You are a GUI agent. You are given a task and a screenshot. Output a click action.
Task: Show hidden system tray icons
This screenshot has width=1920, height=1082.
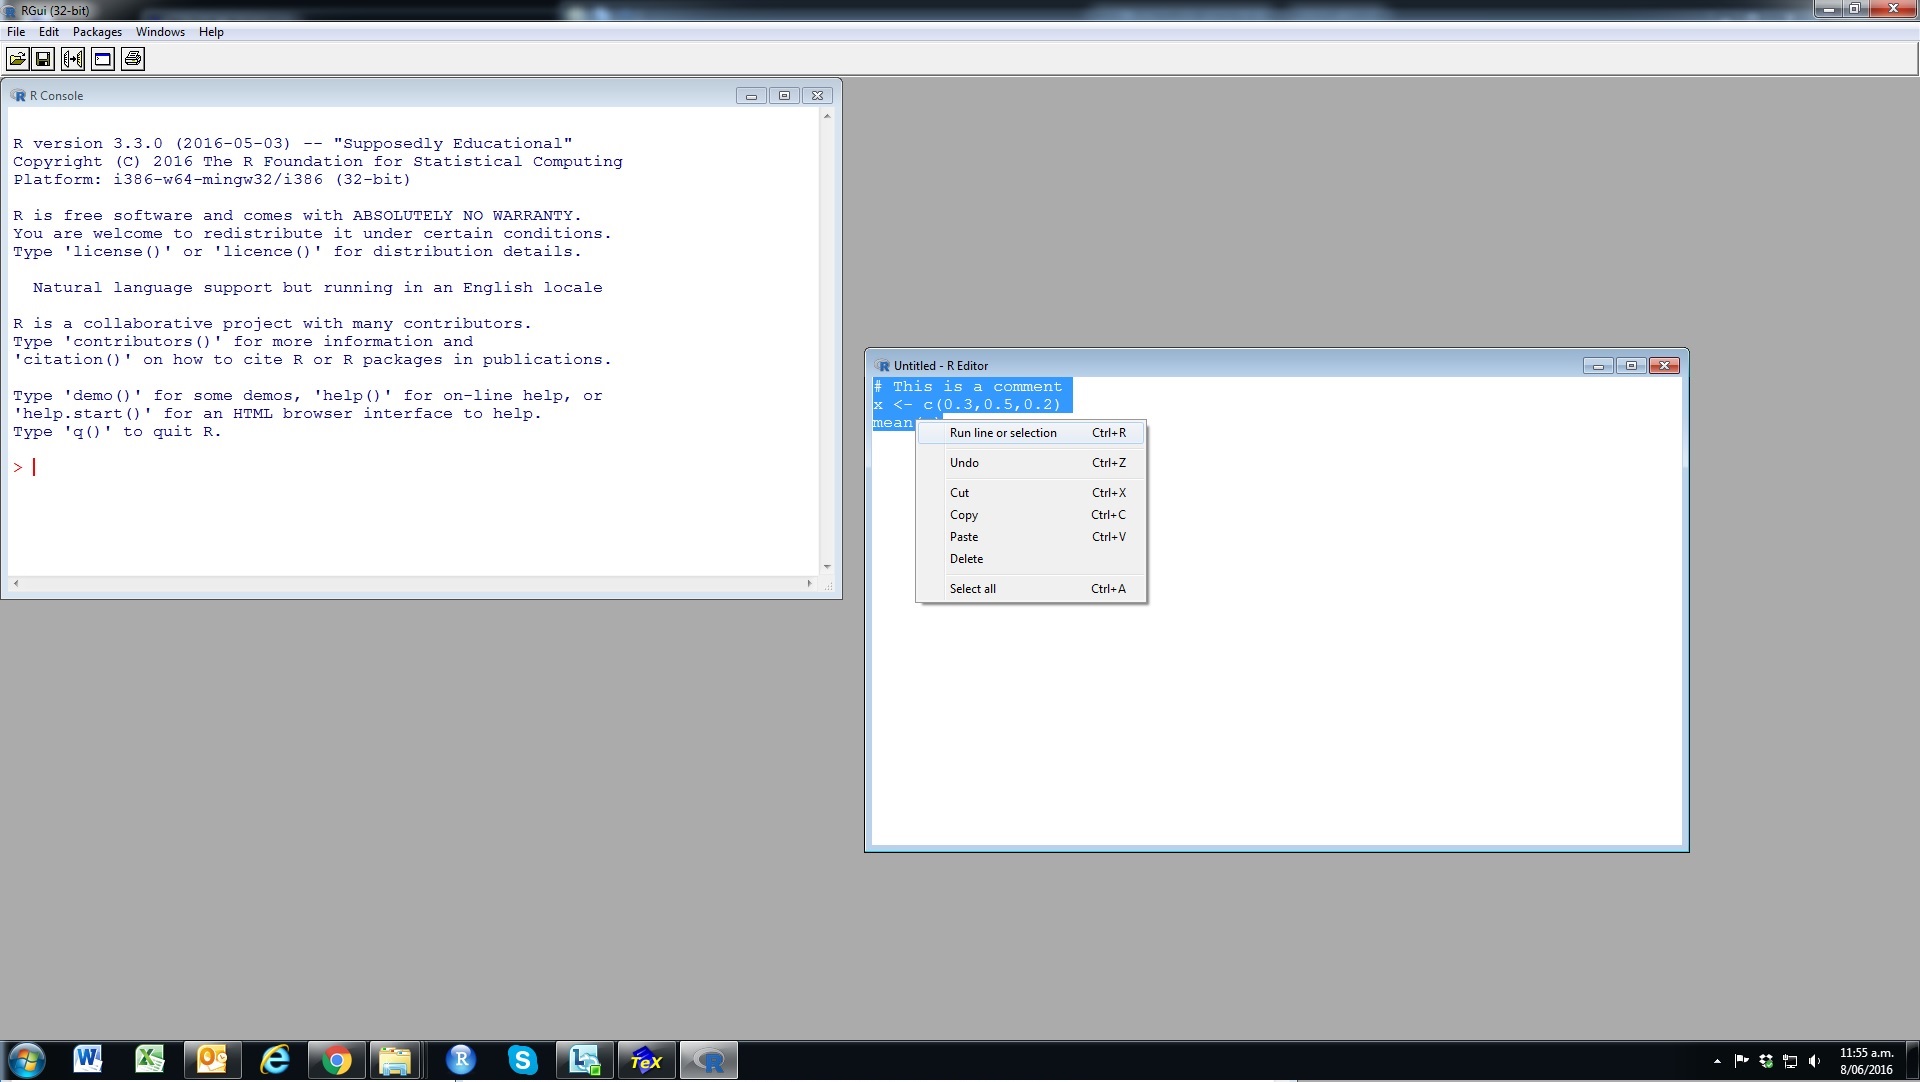tap(1717, 1061)
